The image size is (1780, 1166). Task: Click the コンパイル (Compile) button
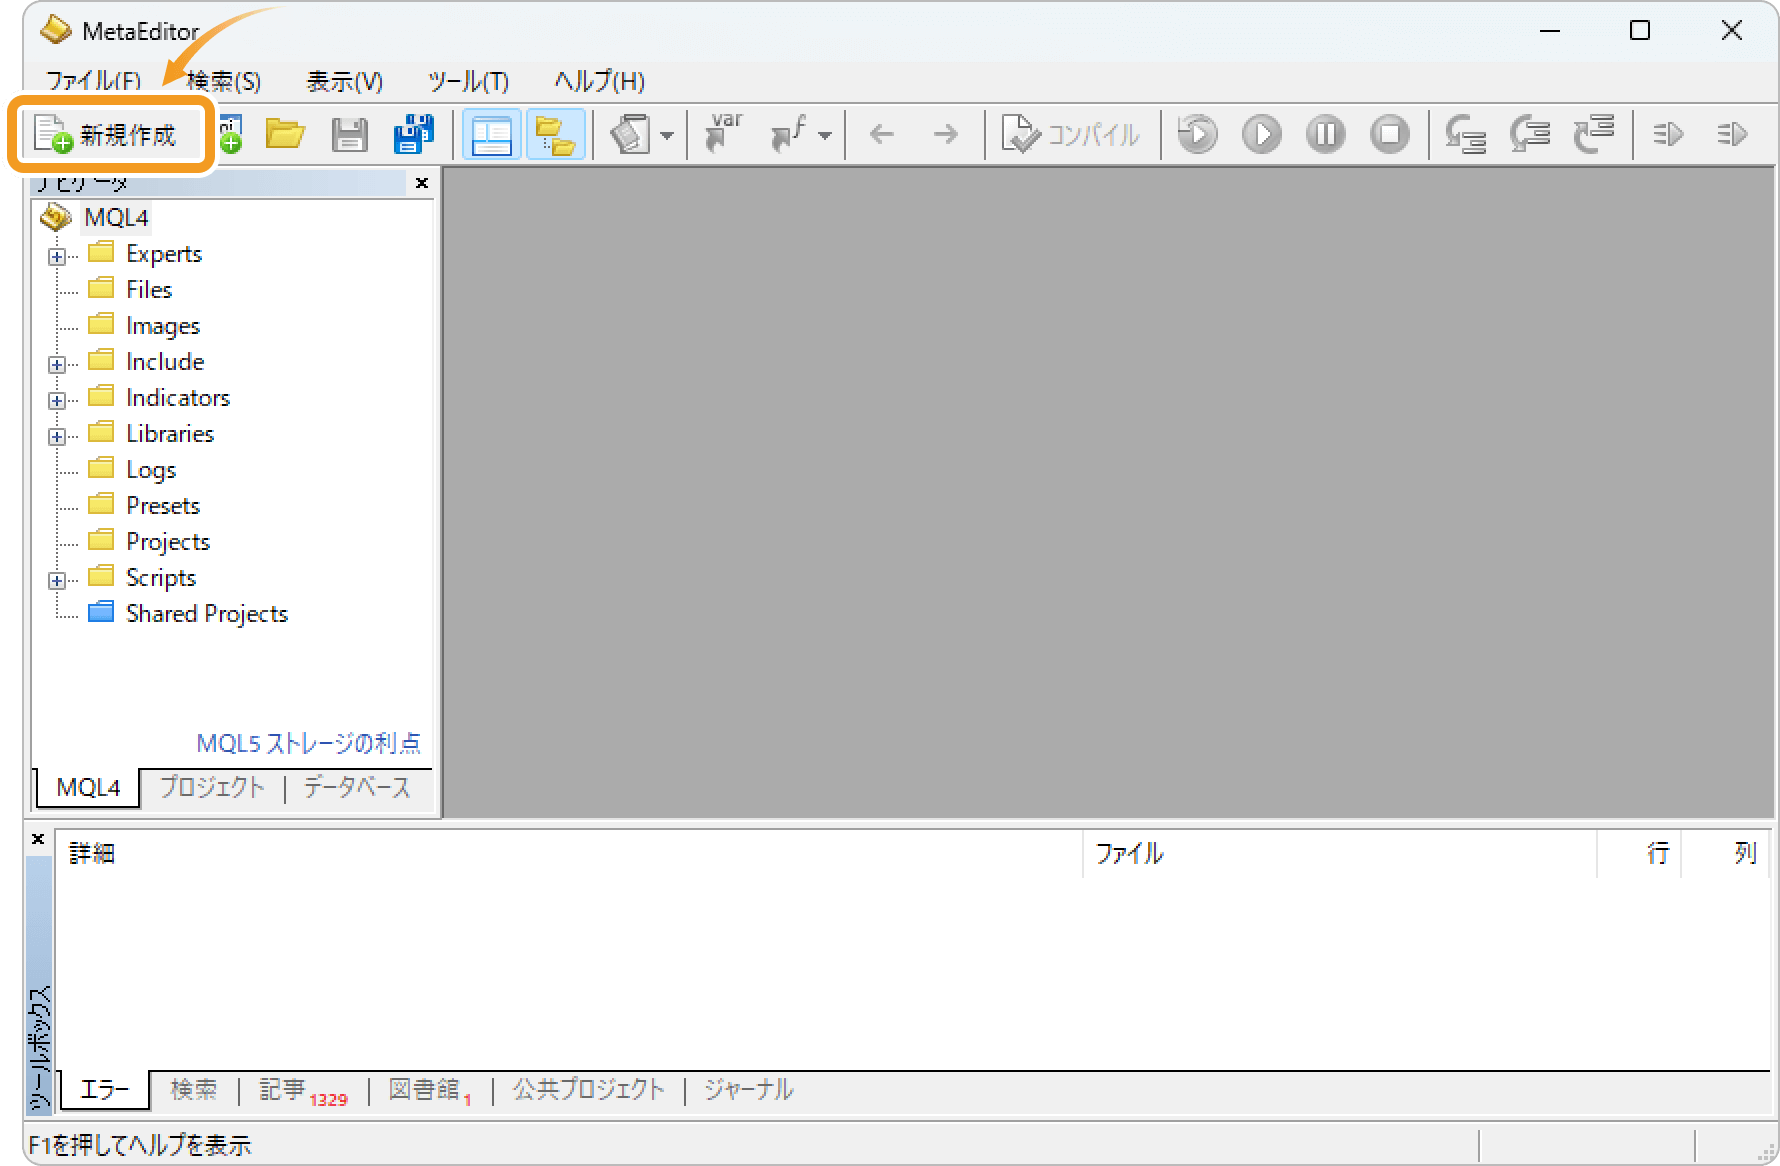pyautogui.click(x=1071, y=134)
